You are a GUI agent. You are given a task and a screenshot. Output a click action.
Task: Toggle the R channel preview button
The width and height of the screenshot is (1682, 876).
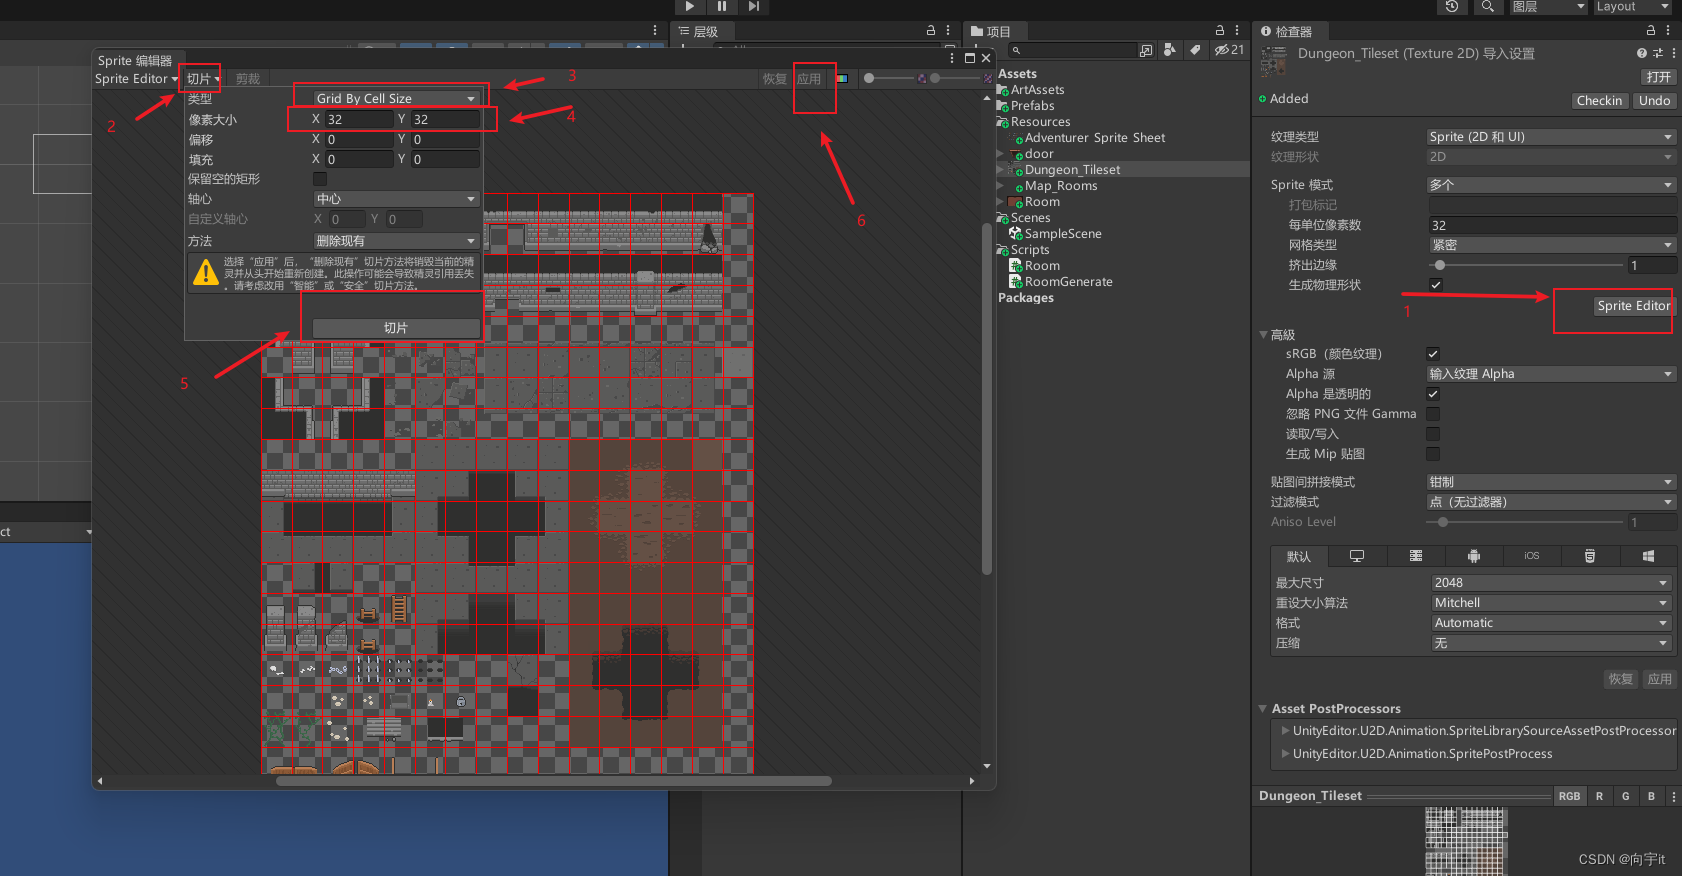1599,796
